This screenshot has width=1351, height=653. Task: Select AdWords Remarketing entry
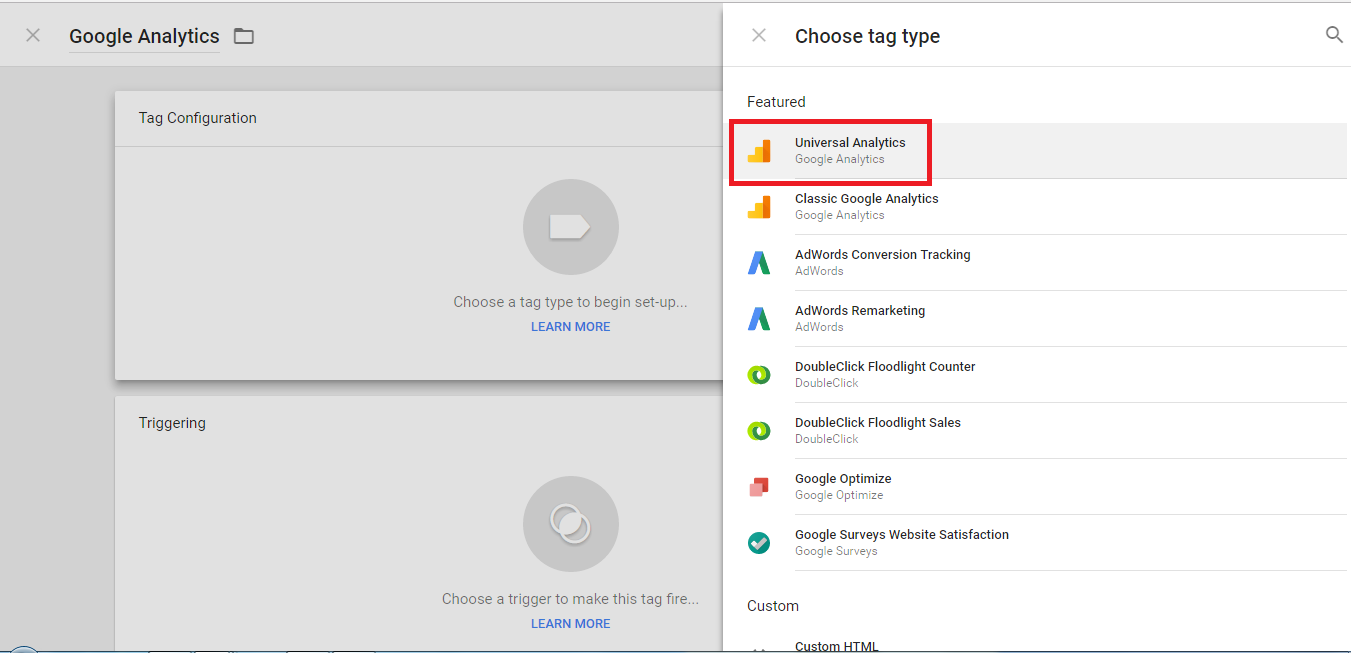click(x=1035, y=319)
